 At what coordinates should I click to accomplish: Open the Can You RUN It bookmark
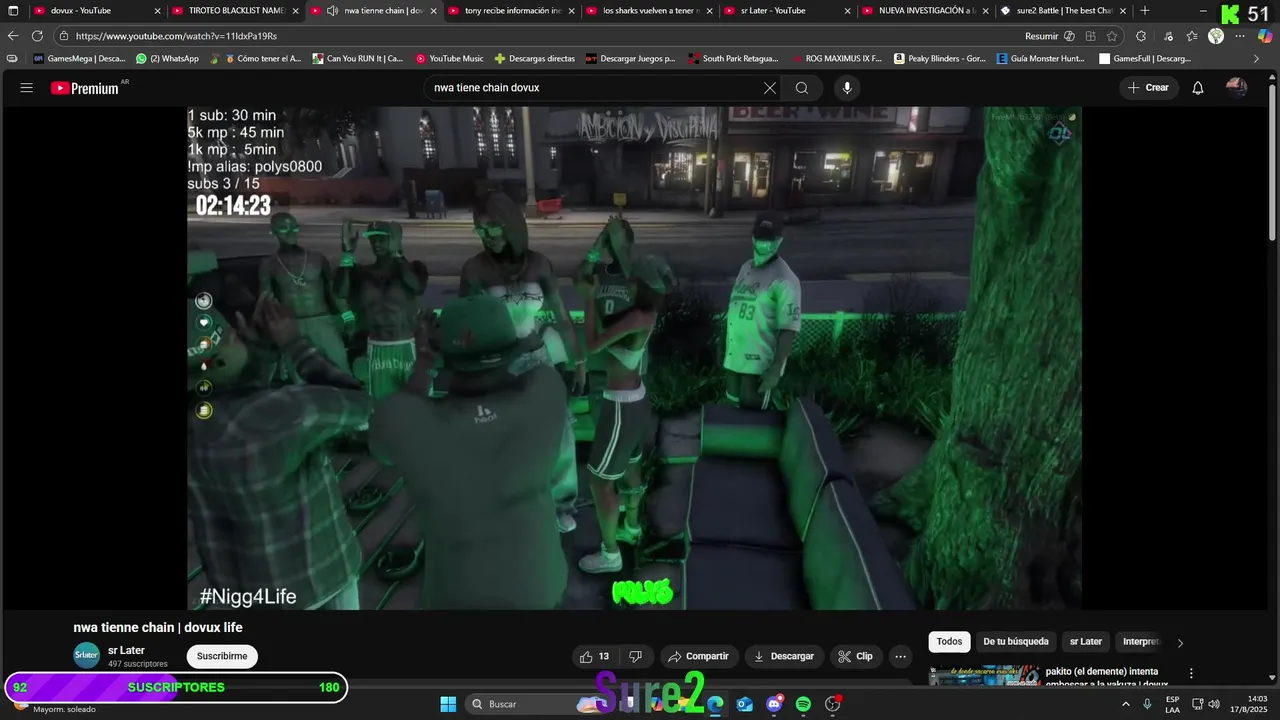(357, 59)
